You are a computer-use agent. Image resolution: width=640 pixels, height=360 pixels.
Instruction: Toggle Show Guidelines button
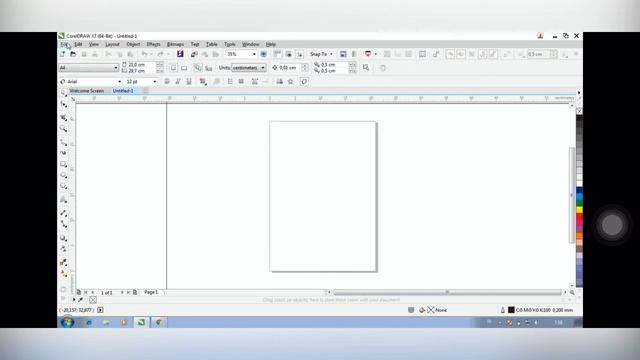click(300, 54)
